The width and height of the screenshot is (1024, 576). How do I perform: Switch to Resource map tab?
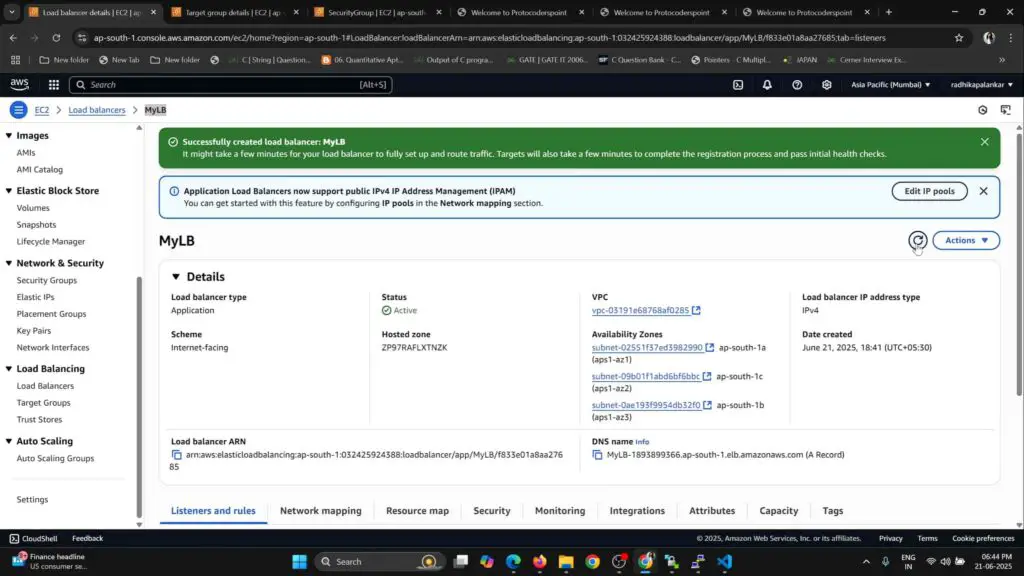[x=417, y=511]
